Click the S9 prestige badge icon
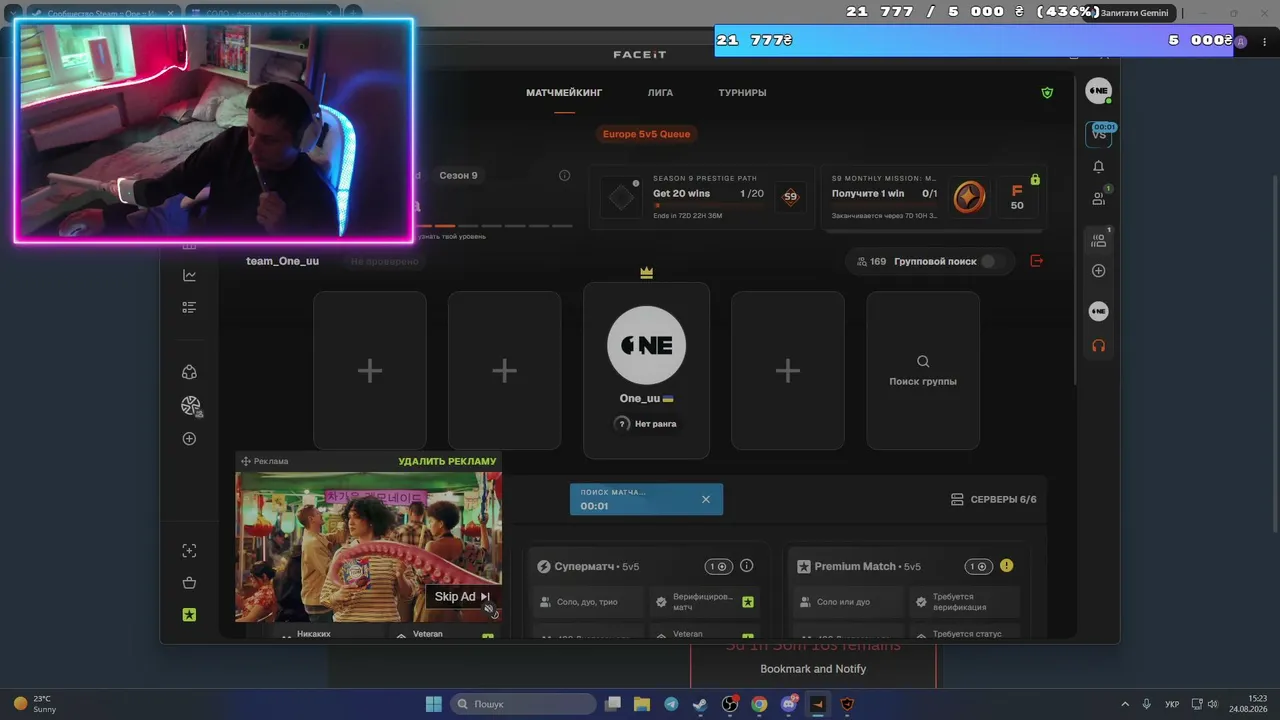This screenshot has height=720, width=1280. 790,197
